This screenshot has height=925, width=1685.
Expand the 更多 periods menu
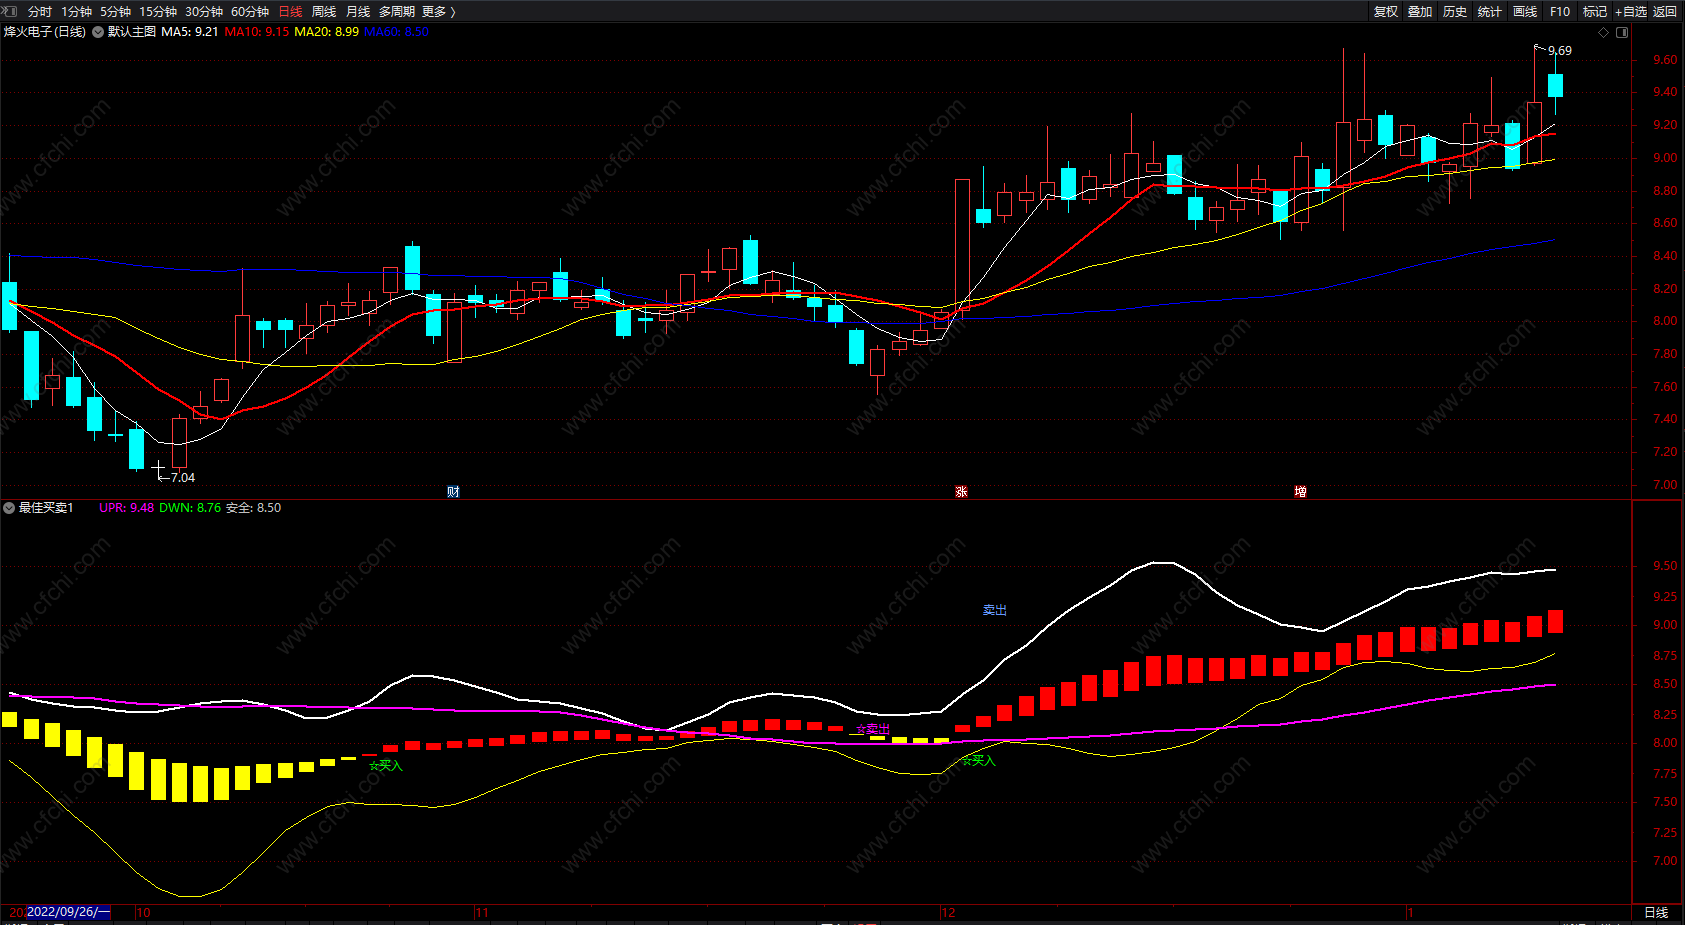coord(439,11)
